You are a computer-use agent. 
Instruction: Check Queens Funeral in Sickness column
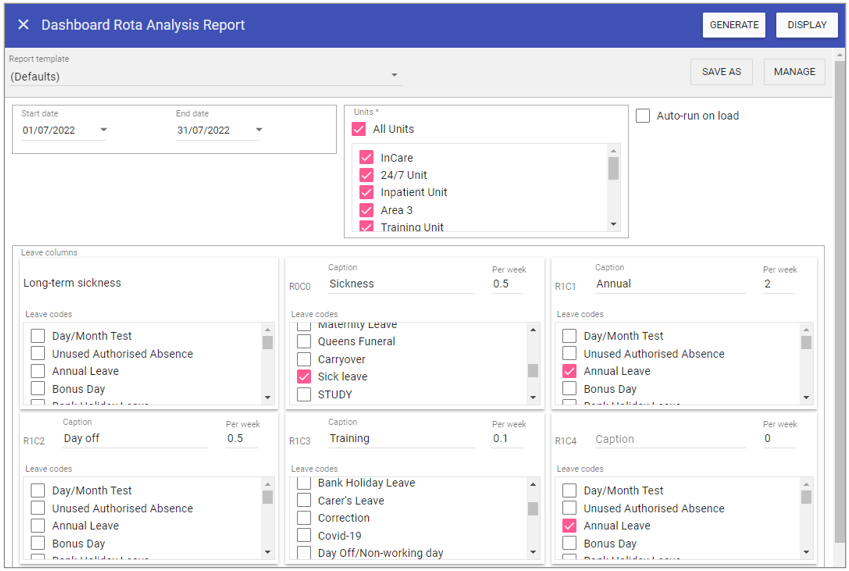tap(304, 342)
